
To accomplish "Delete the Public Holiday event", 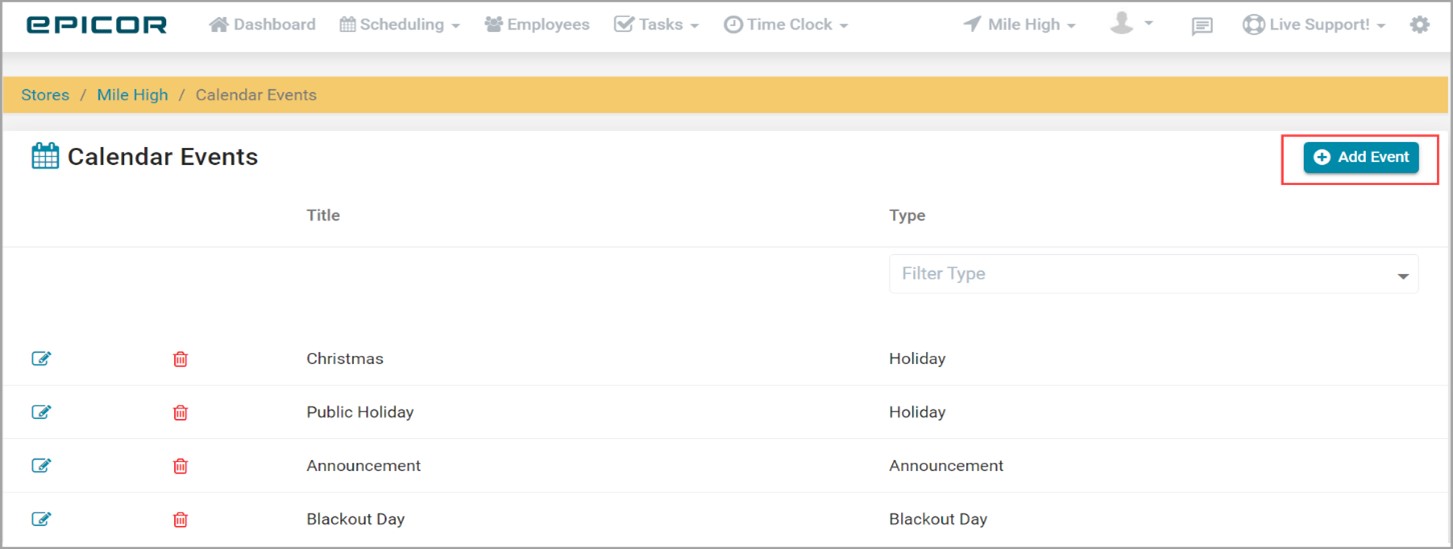I will point(180,412).
